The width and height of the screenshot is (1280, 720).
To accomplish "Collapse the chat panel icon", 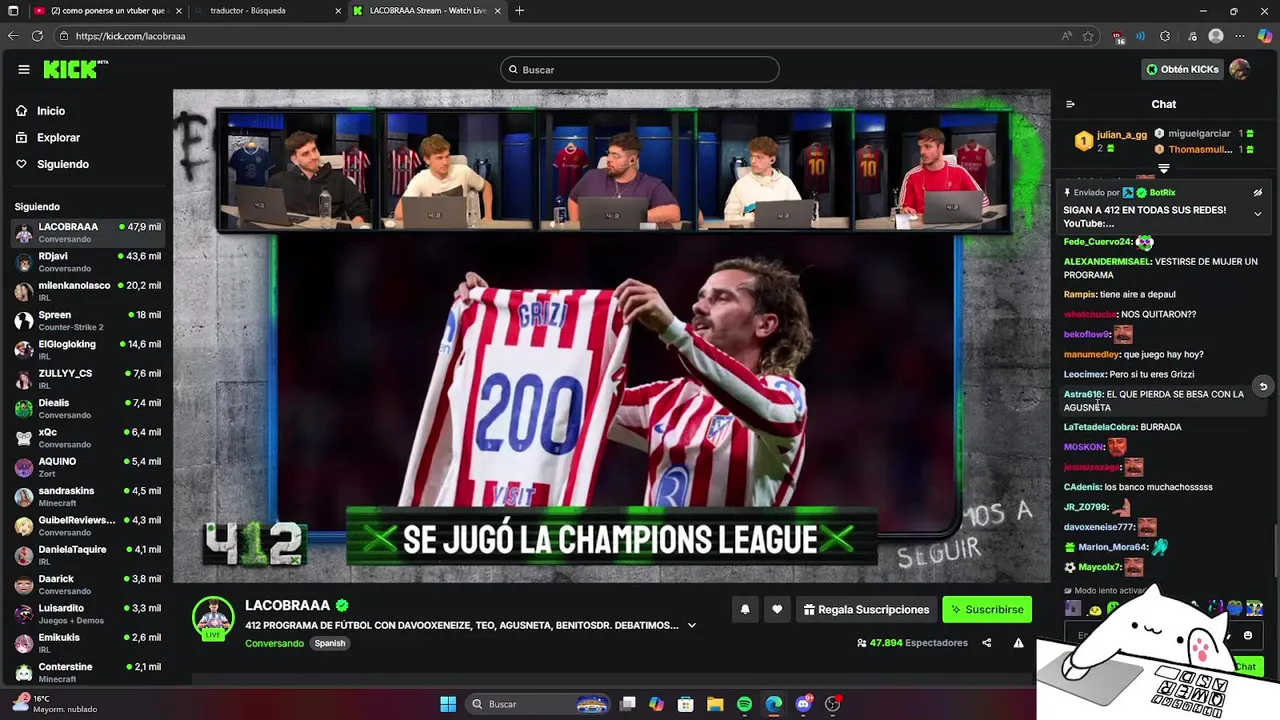I will 1070,104.
